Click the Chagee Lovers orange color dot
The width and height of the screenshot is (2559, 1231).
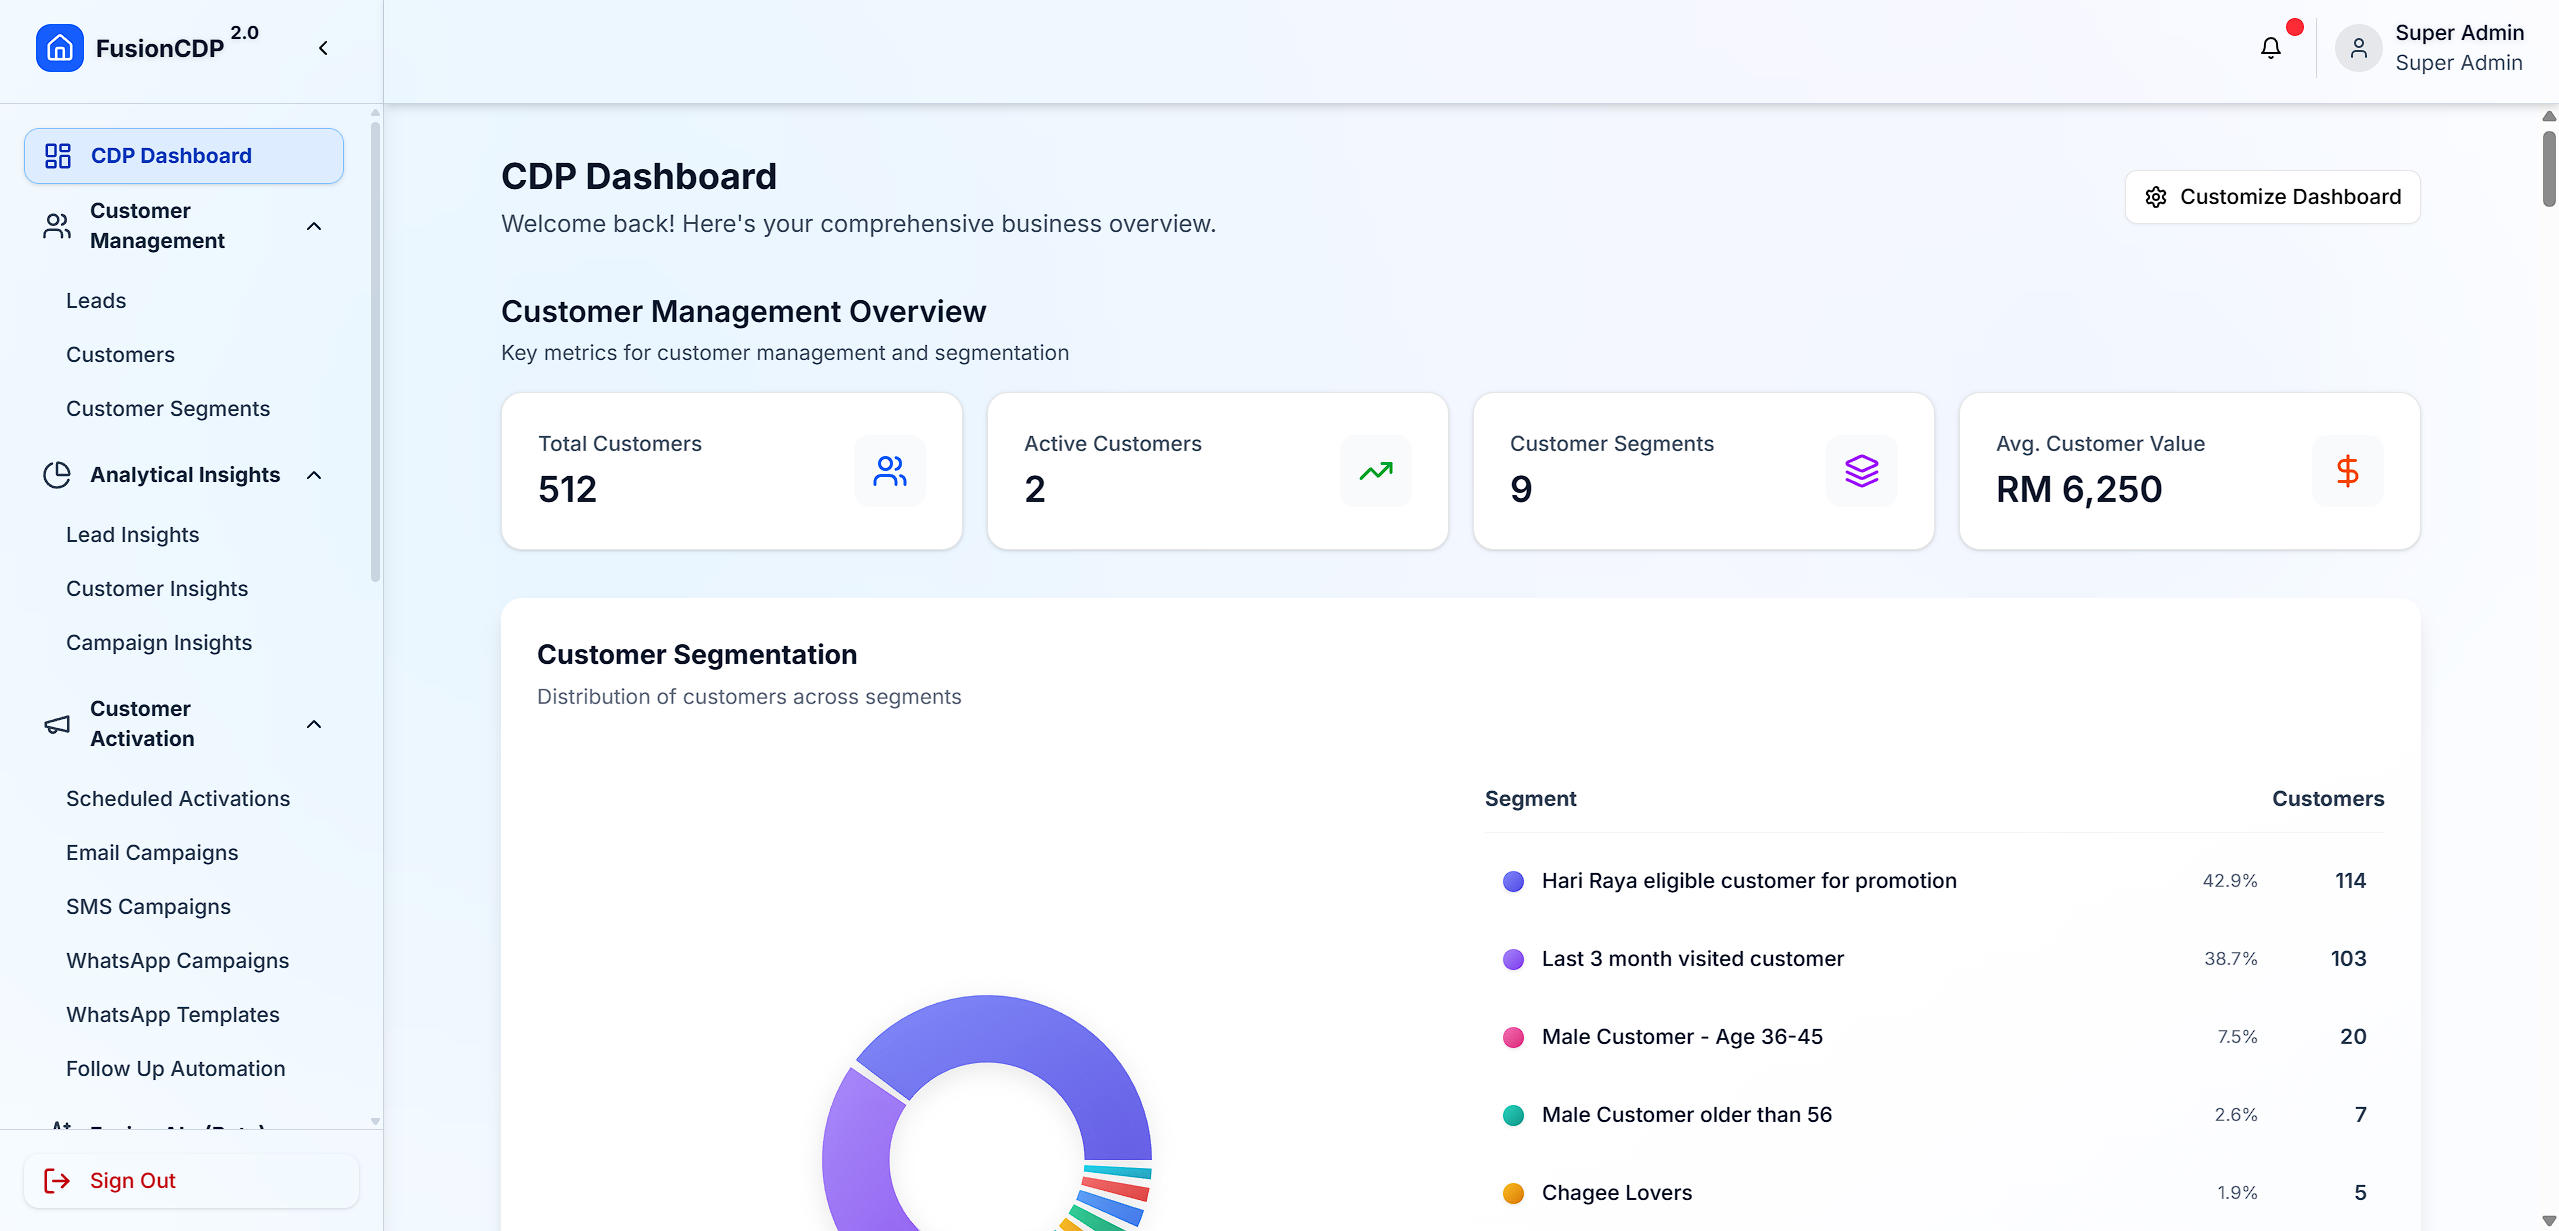1513,1193
